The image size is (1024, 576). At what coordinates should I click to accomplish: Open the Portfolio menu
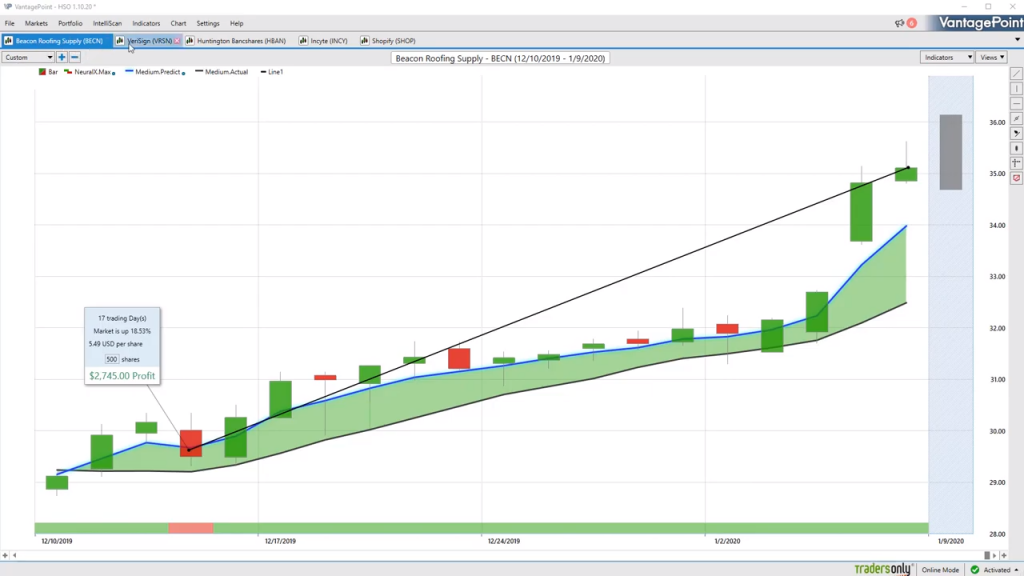tap(70, 24)
